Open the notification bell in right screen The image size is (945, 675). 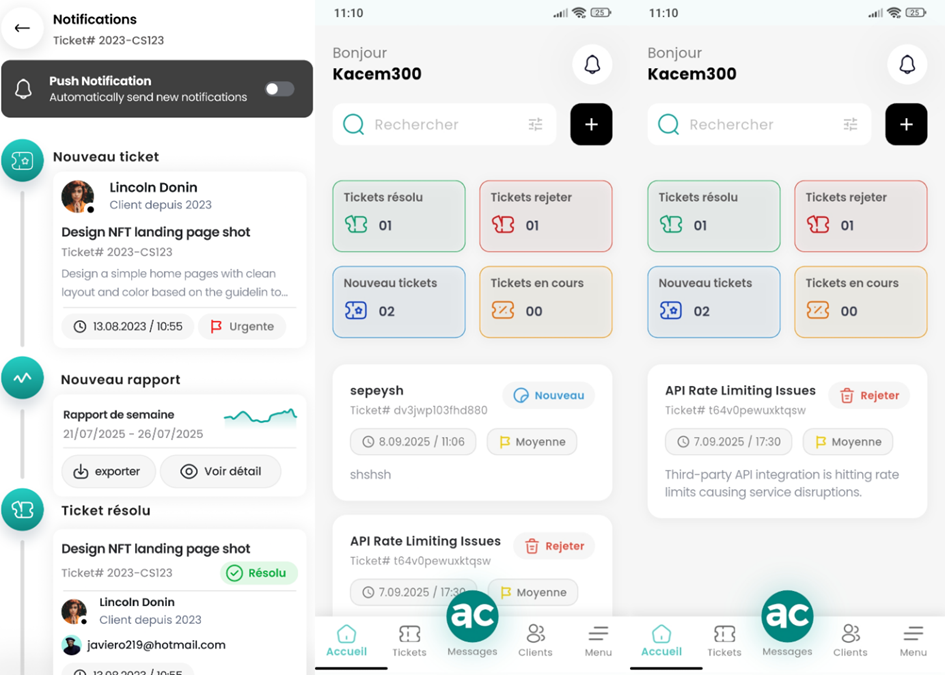tap(907, 64)
